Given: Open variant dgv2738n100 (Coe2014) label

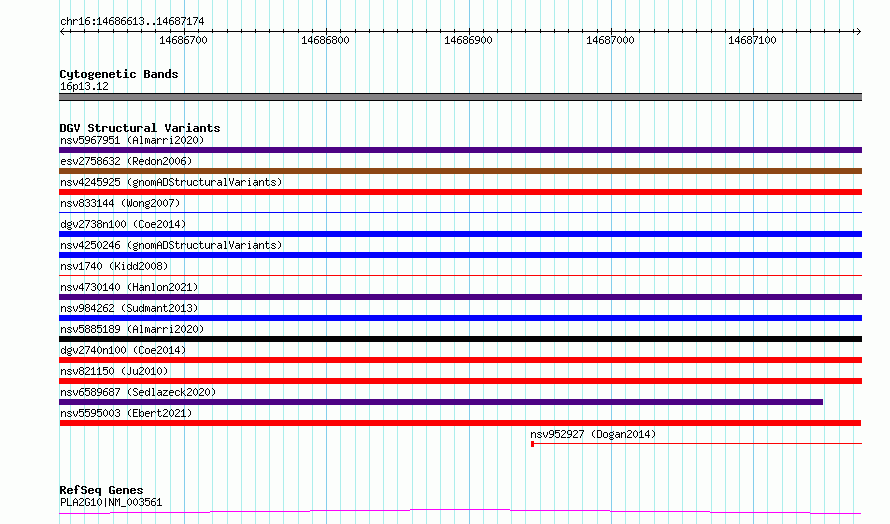Looking at the screenshot, I should tap(123, 224).
